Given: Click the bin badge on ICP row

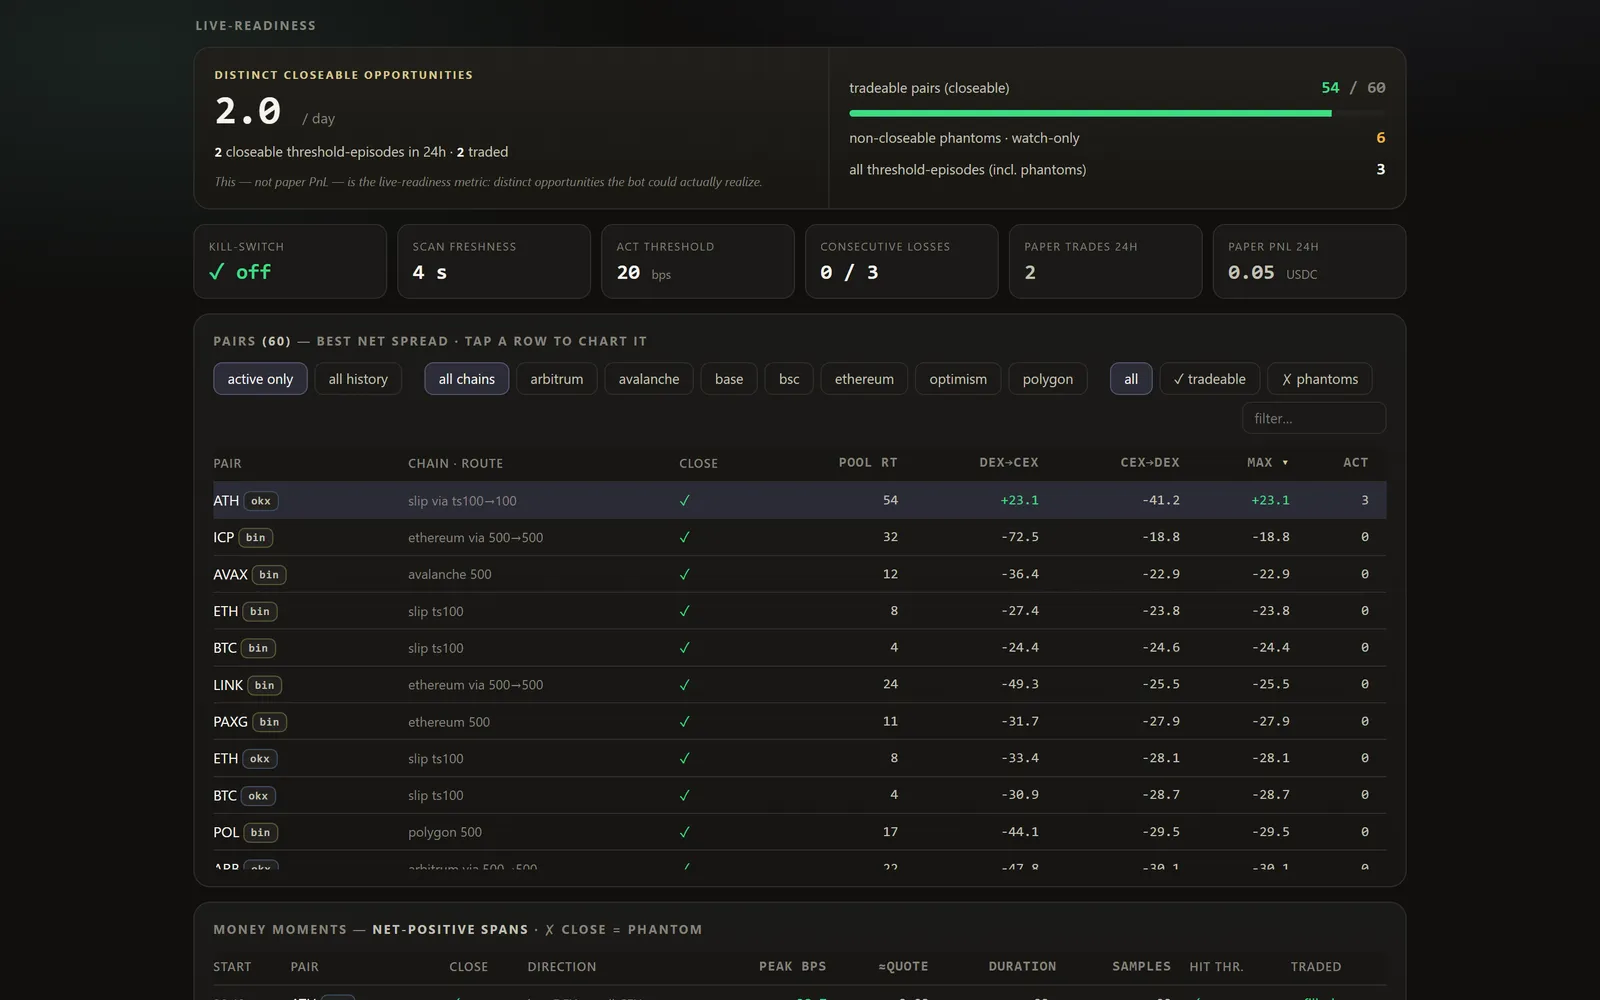Looking at the screenshot, I should pos(256,538).
